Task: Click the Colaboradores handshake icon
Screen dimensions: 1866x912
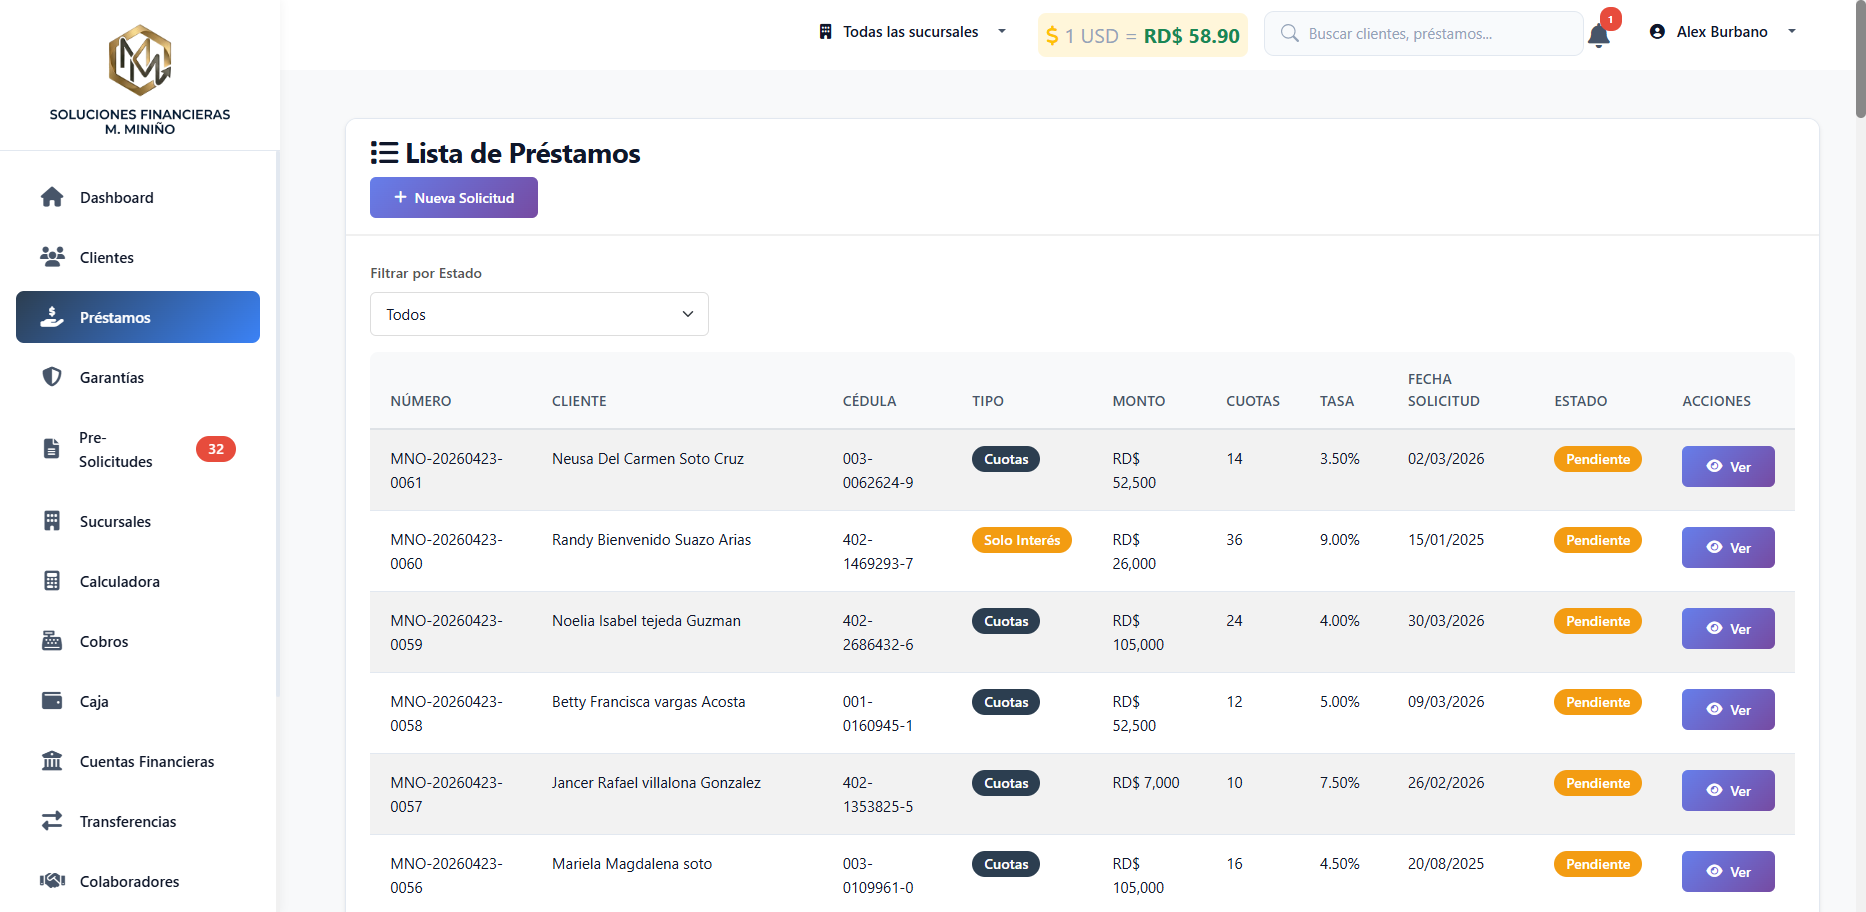Action: coord(52,881)
